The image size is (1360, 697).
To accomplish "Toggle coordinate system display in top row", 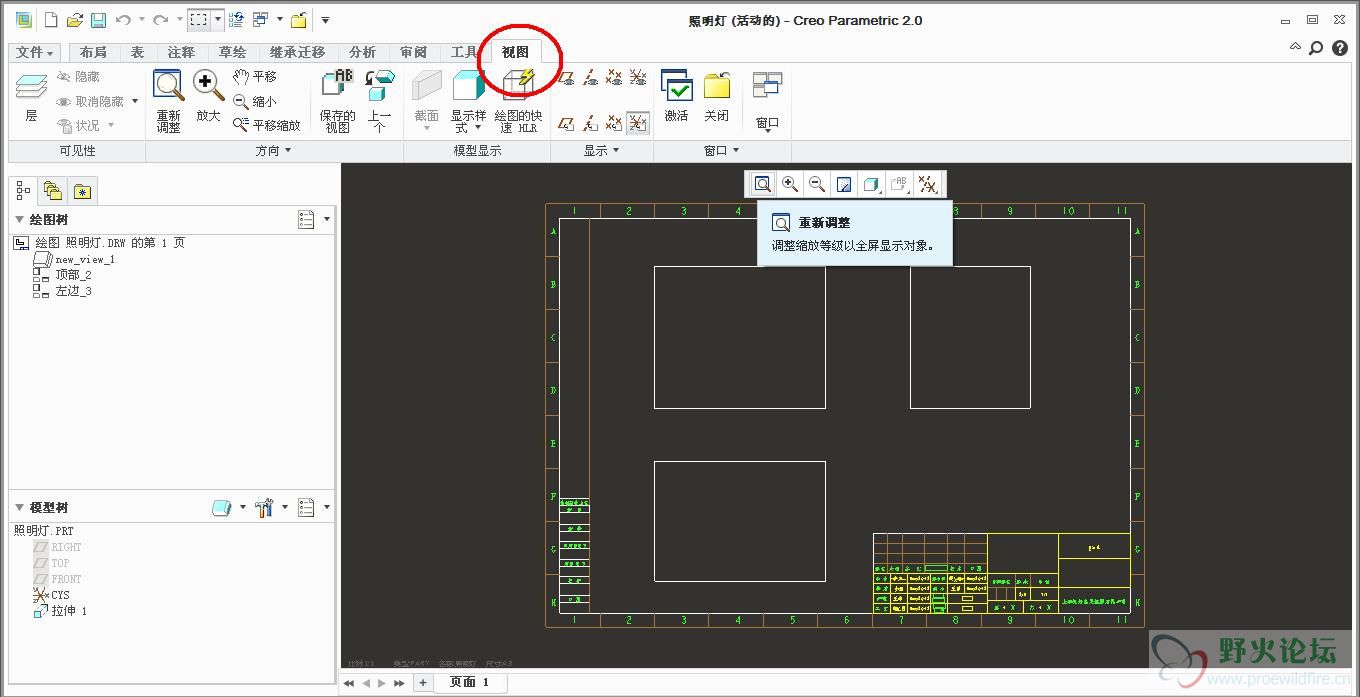I will [637, 77].
